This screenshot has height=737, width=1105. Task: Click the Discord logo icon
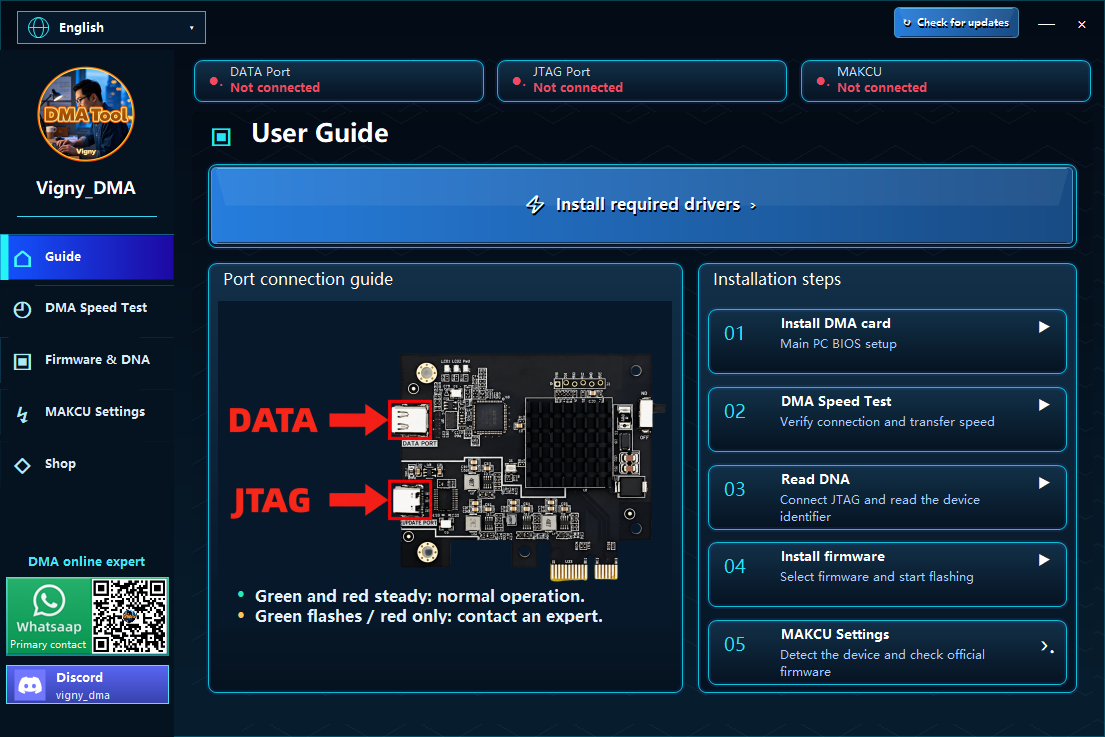[x=30, y=685]
